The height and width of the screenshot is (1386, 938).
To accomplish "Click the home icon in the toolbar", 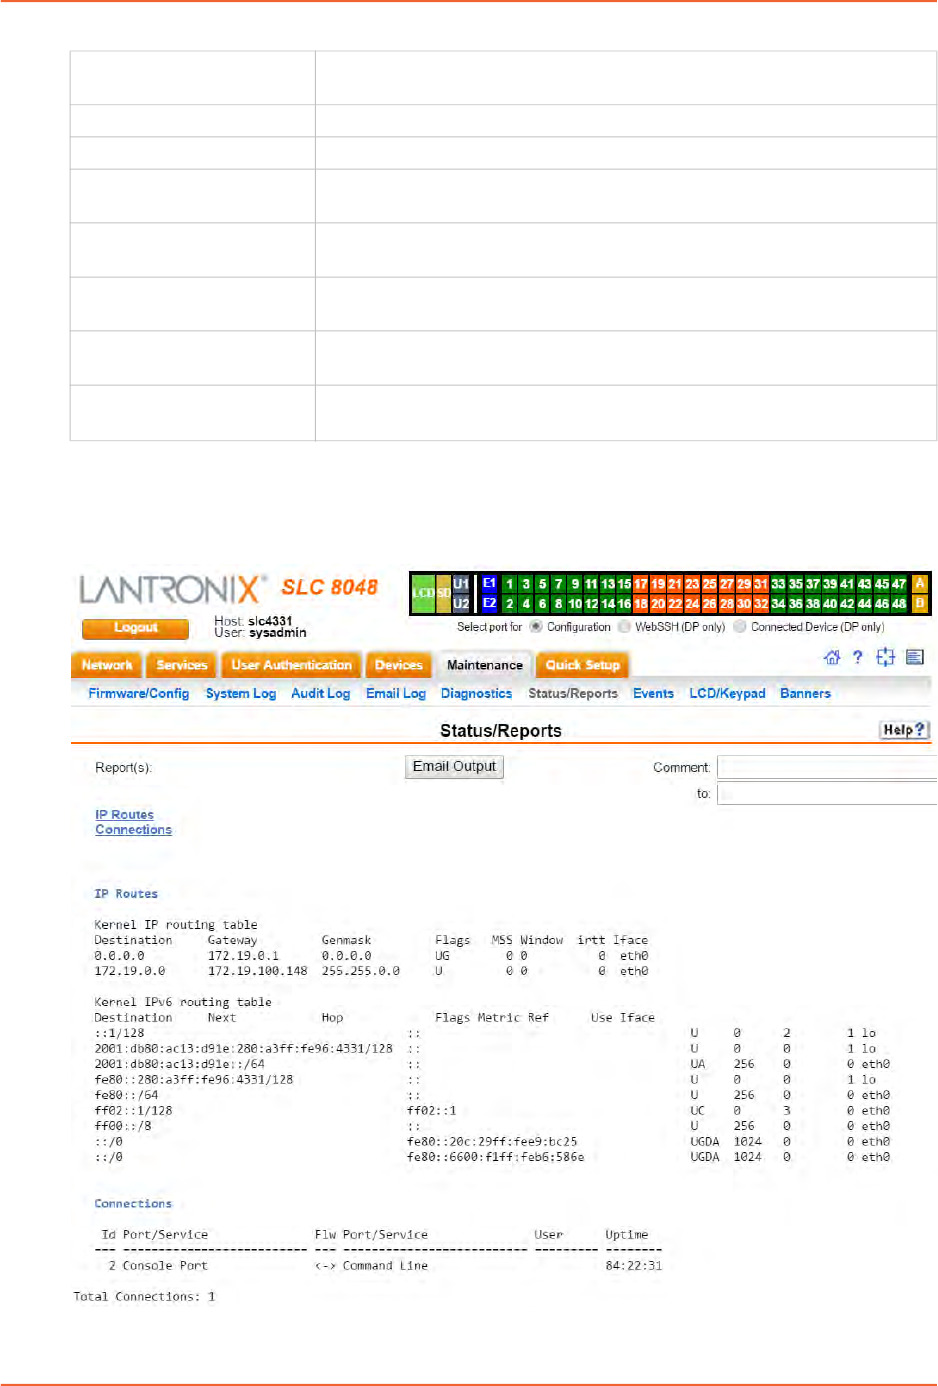I will point(831,657).
